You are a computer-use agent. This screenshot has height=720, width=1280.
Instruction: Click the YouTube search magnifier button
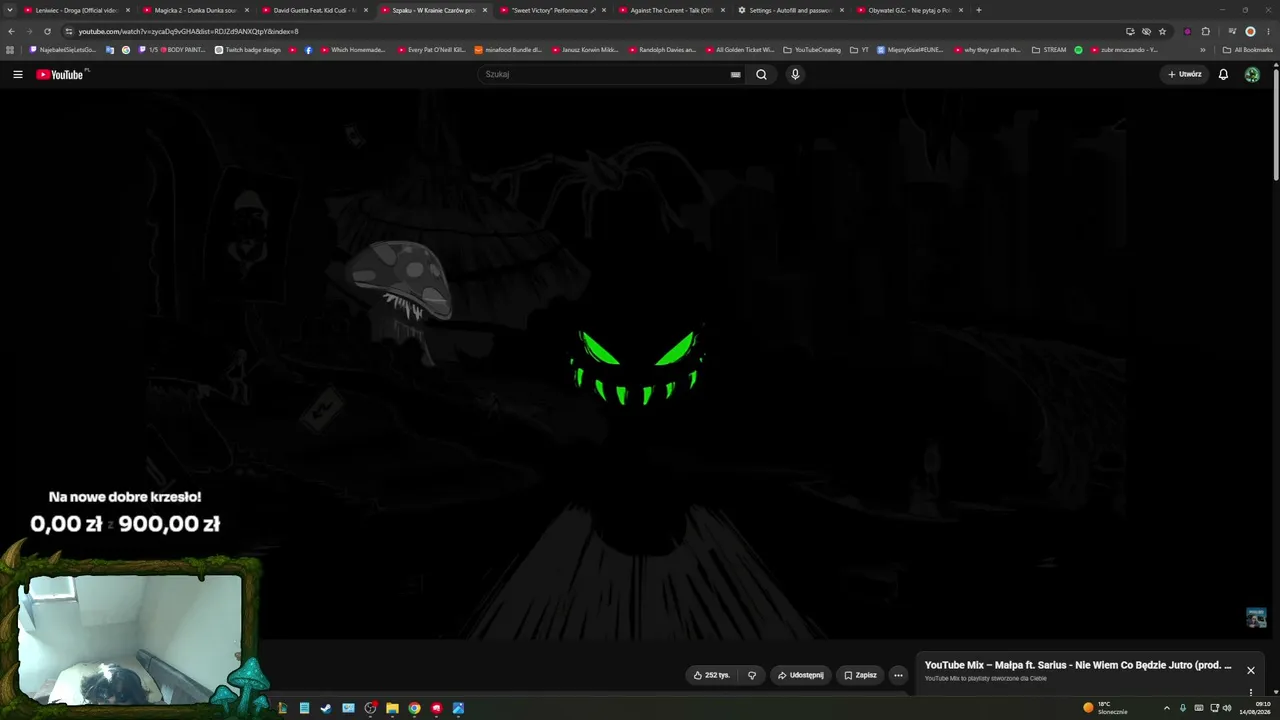(x=761, y=74)
